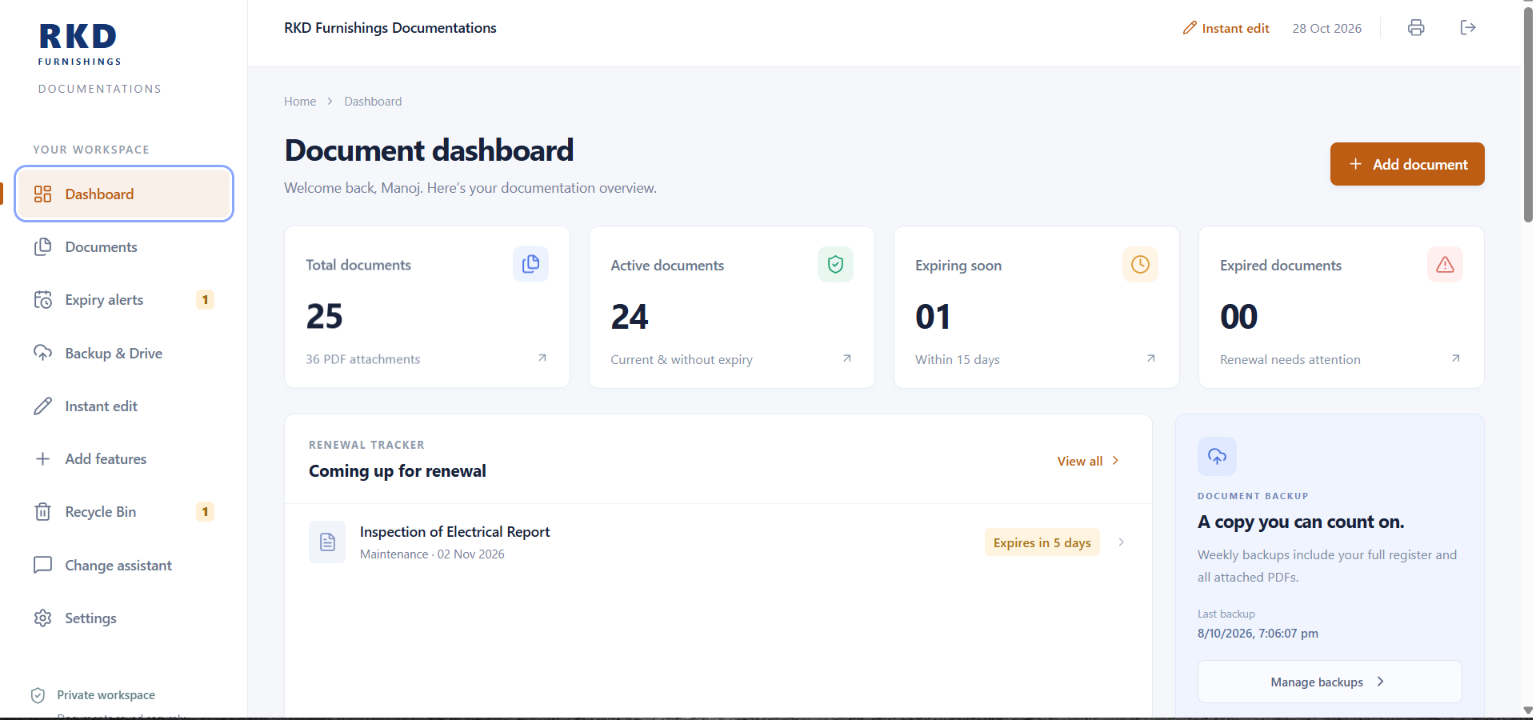Click View all in renewal tracker

pos(1088,461)
